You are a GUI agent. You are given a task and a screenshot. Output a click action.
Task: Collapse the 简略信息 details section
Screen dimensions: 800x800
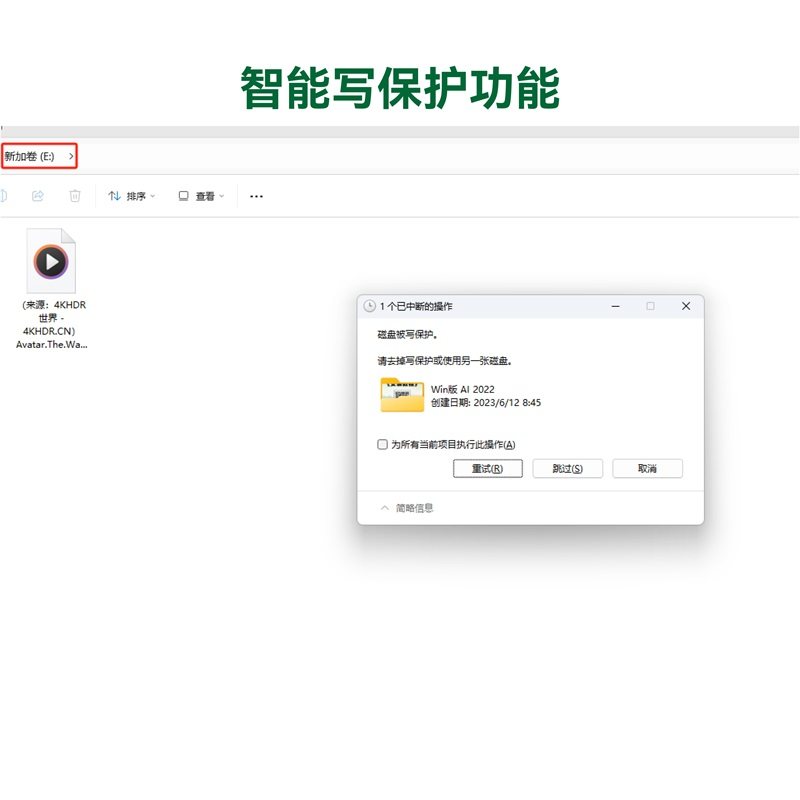pos(385,508)
